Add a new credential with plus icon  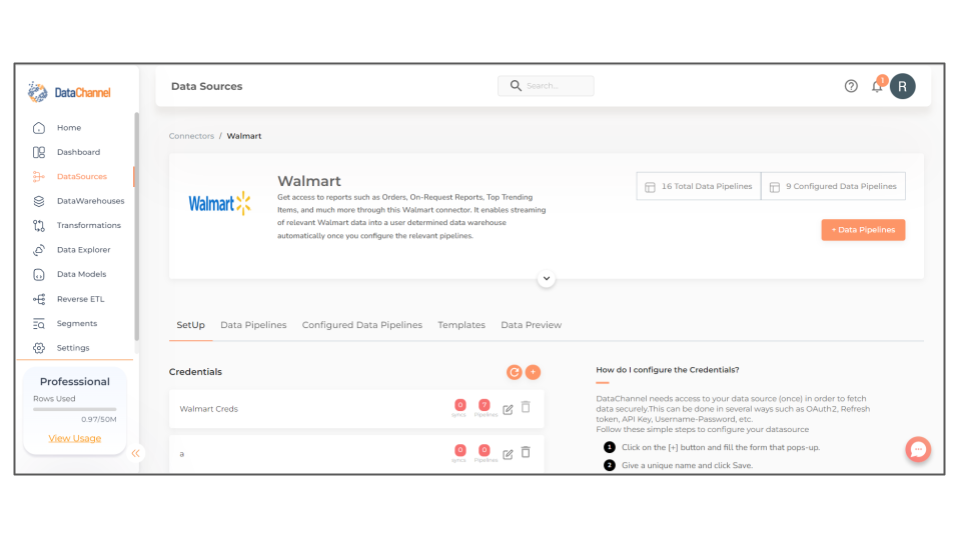coord(533,372)
